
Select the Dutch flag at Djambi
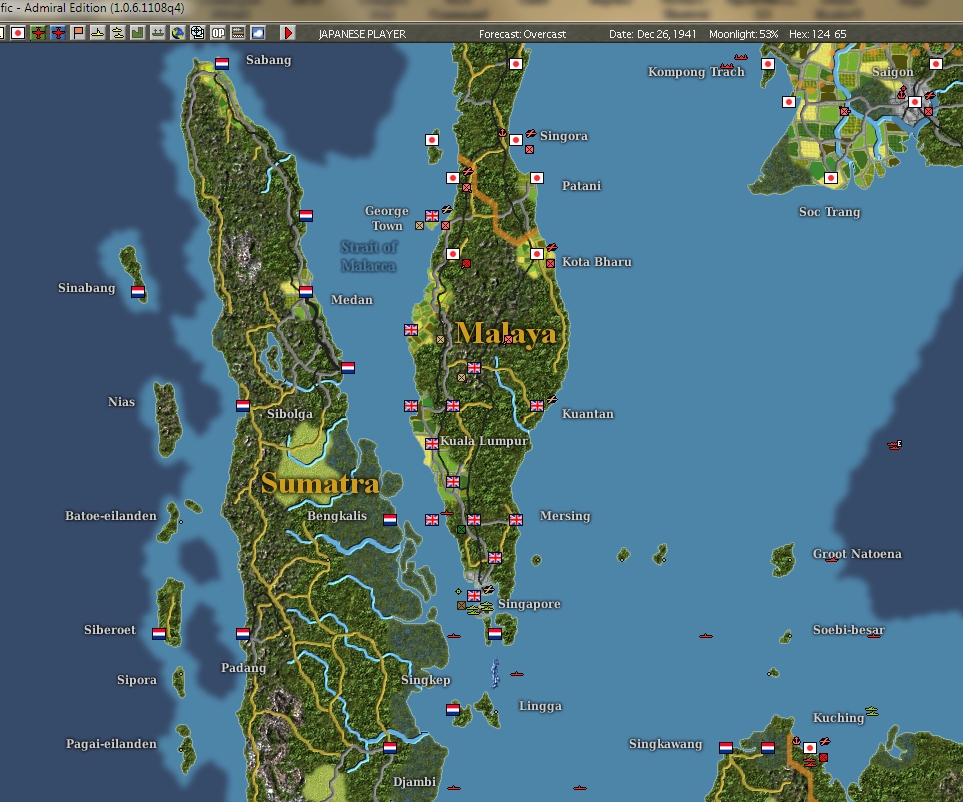pyautogui.click(x=389, y=748)
